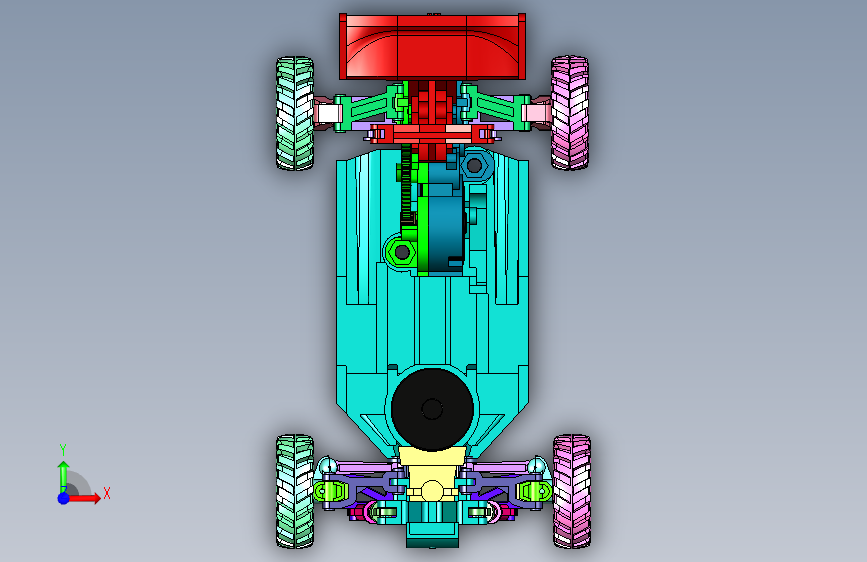Select the red rear wing on the model

[x=432, y=46]
